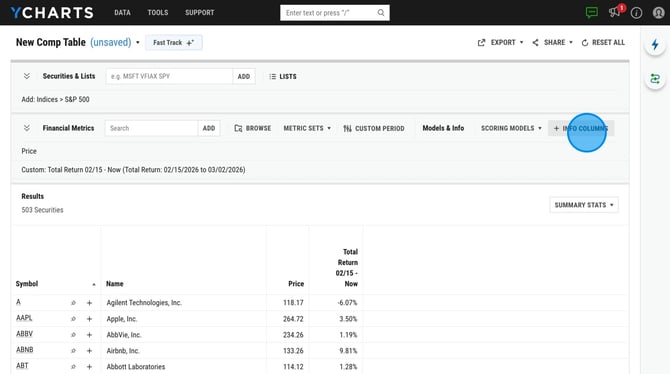Click the Price metric tag
The width and height of the screenshot is (670, 374).
coord(29,151)
